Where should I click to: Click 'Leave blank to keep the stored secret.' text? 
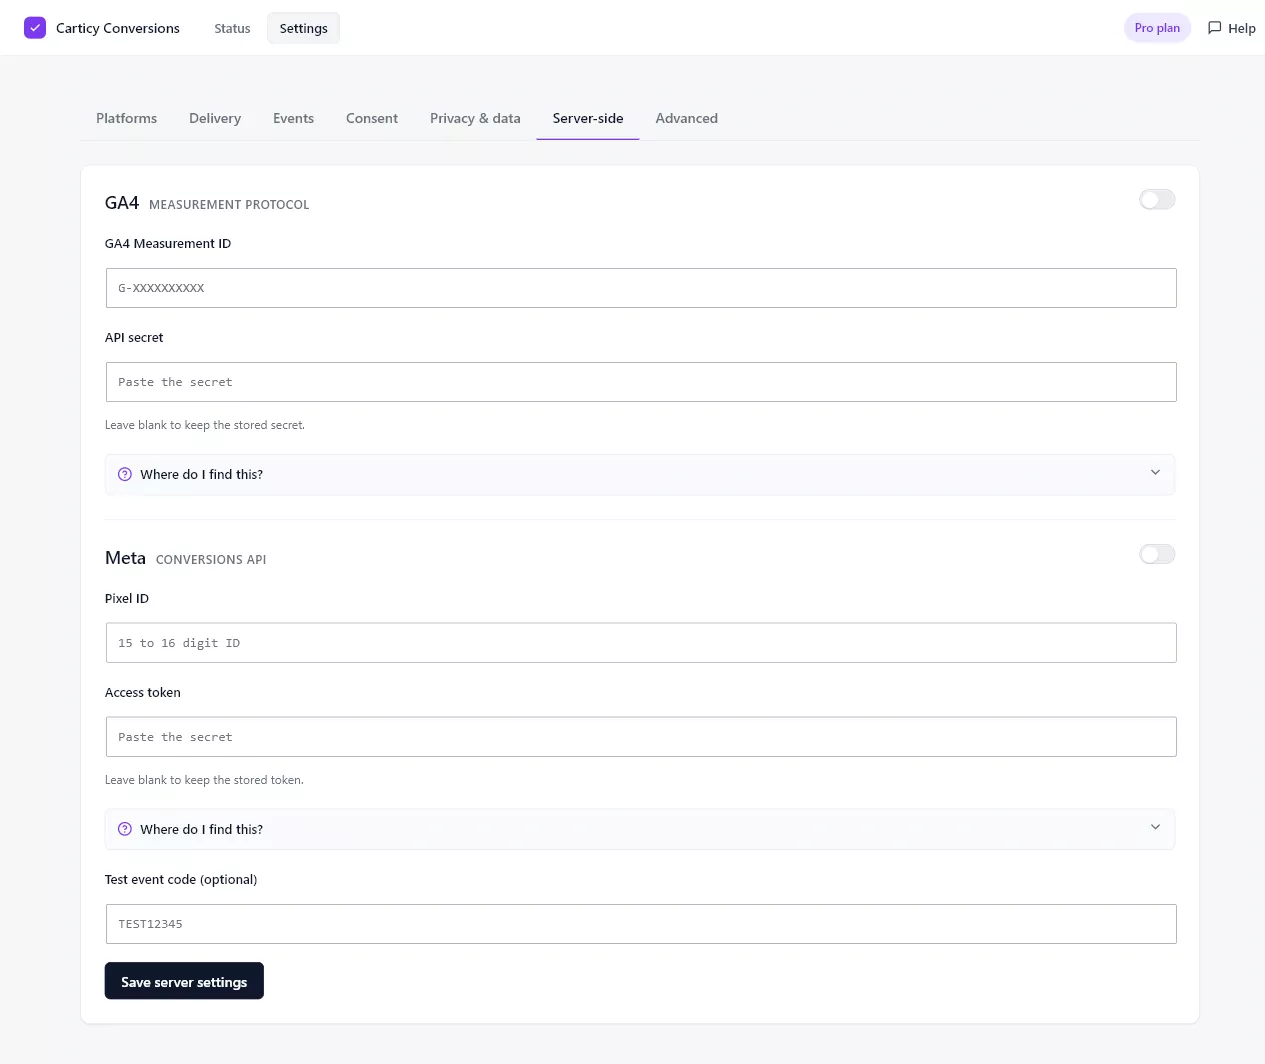pos(205,425)
